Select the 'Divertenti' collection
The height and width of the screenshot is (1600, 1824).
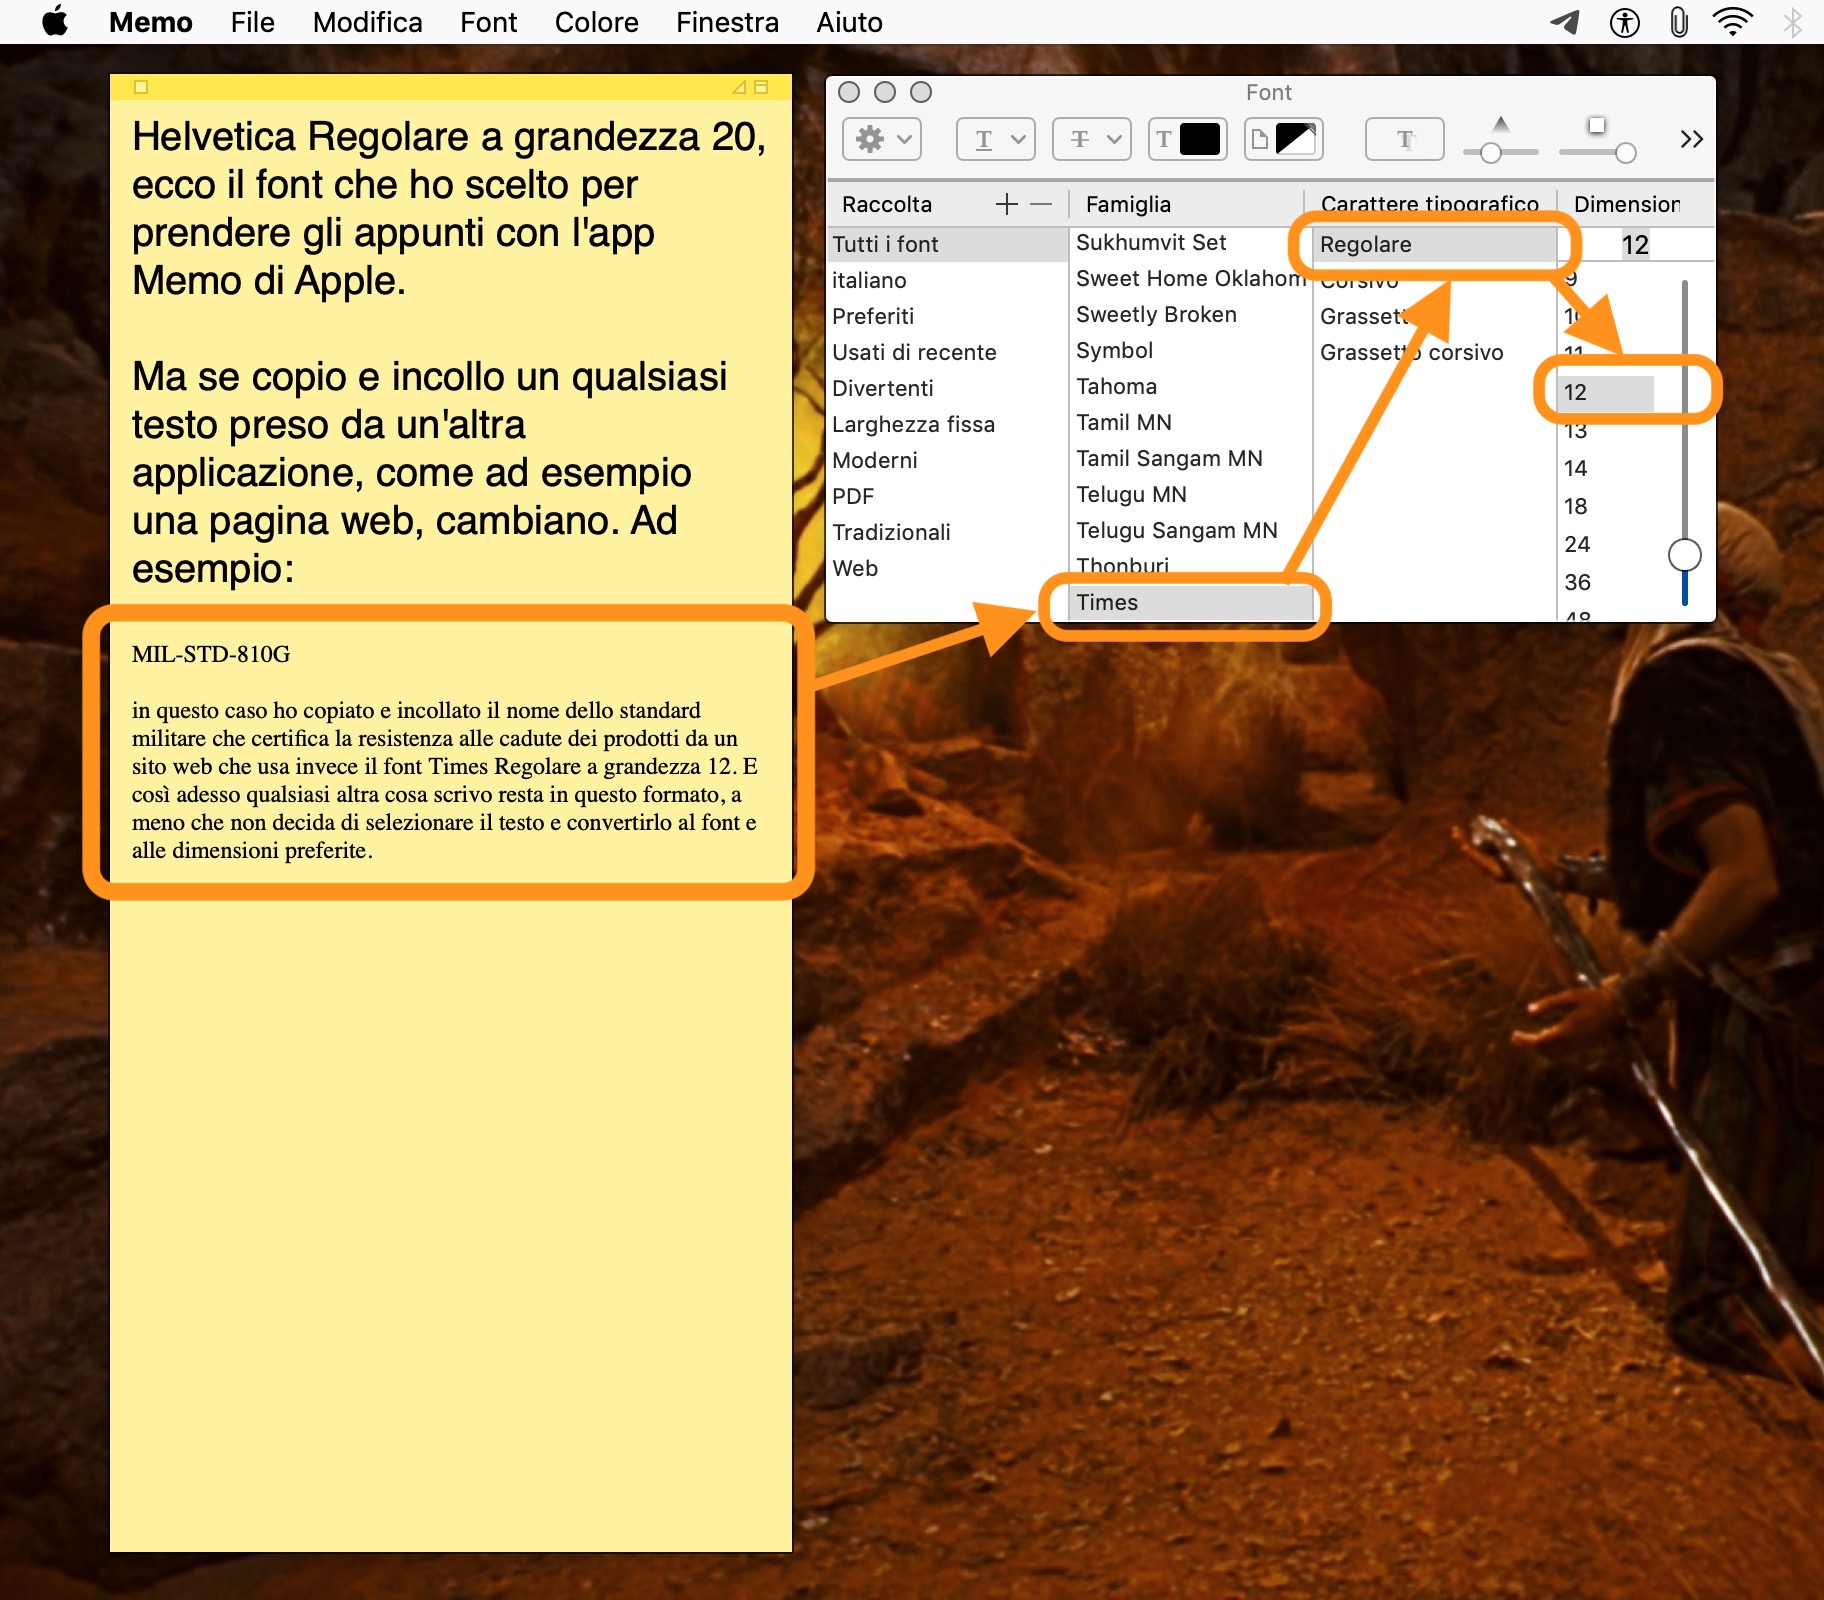(947, 388)
